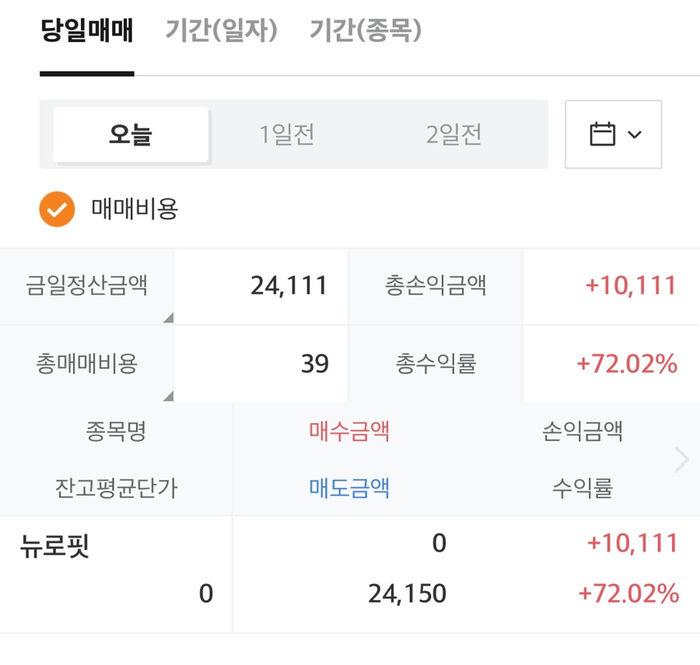Open the calendar date picker icon
Screen dimensions: 700x665
pyautogui.click(x=602, y=134)
